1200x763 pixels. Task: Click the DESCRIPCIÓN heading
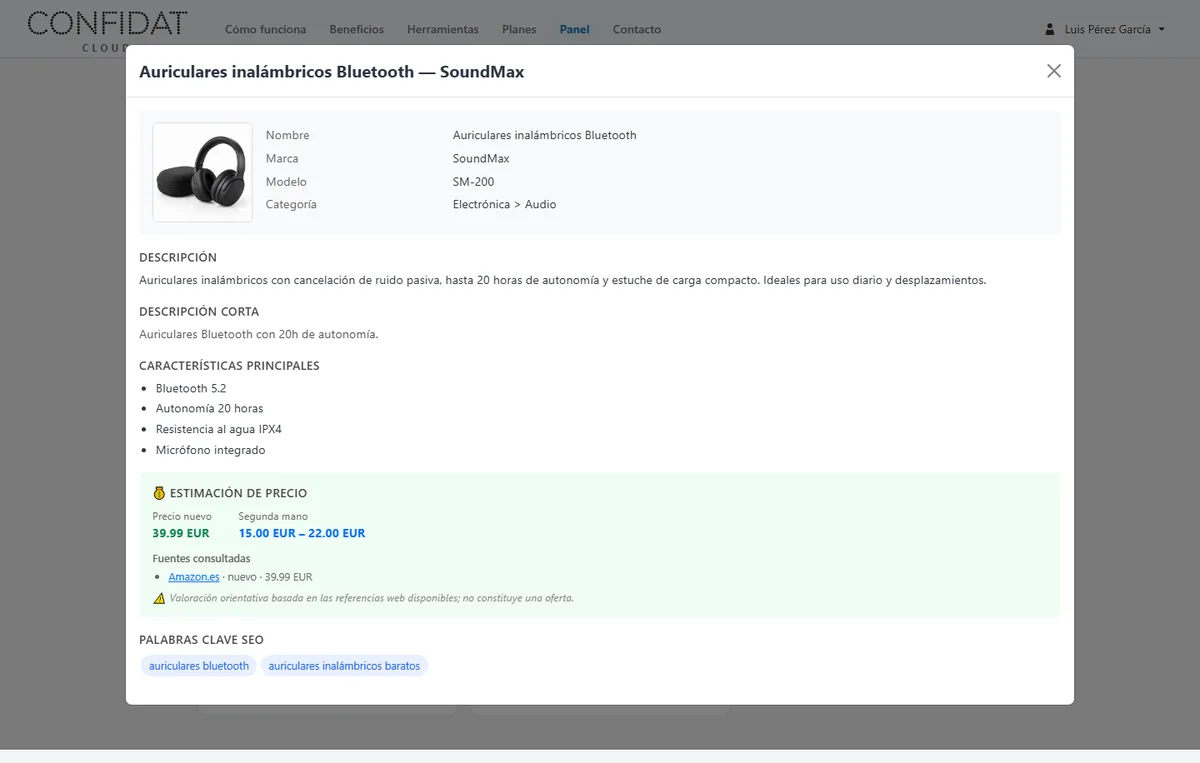(x=178, y=257)
